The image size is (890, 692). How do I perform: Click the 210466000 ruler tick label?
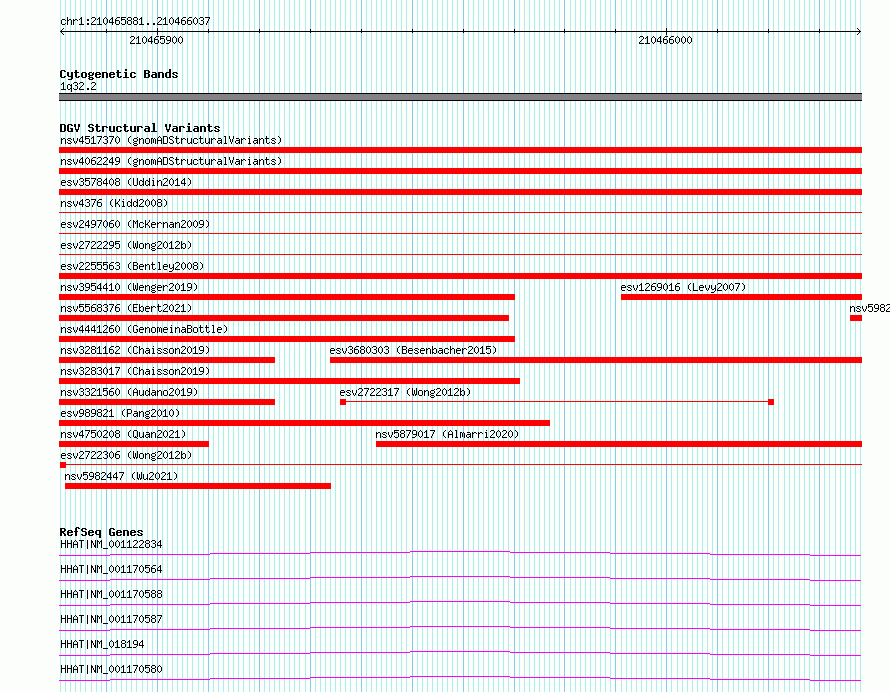(665, 40)
